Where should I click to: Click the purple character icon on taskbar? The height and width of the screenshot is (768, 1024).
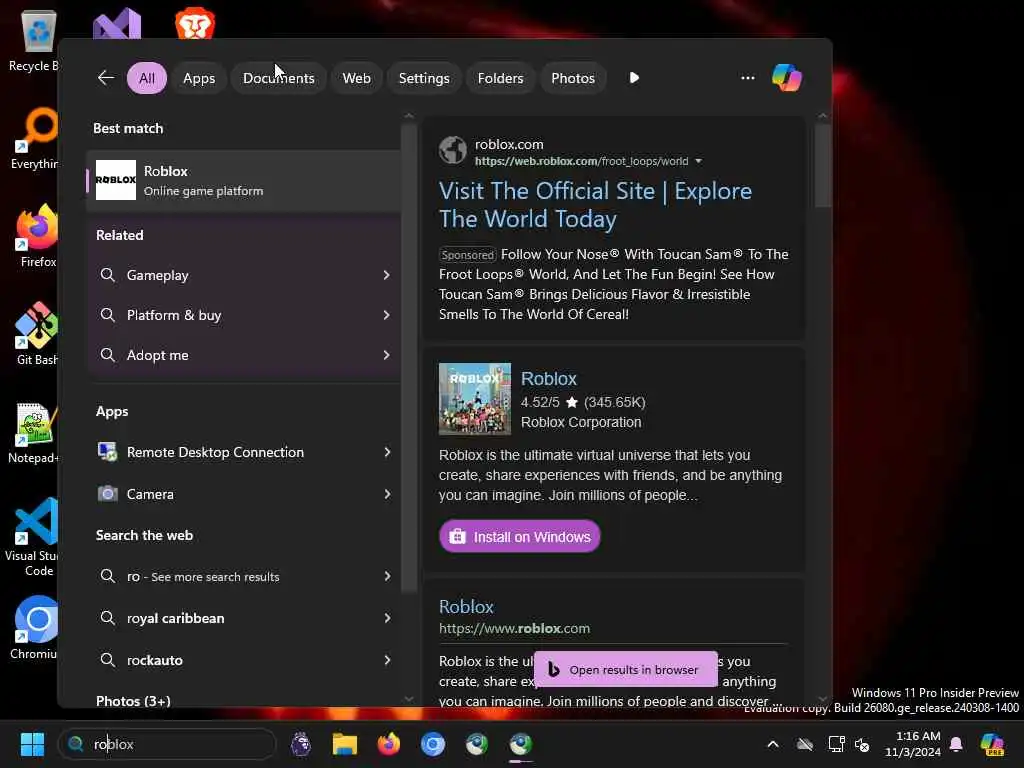click(300, 744)
